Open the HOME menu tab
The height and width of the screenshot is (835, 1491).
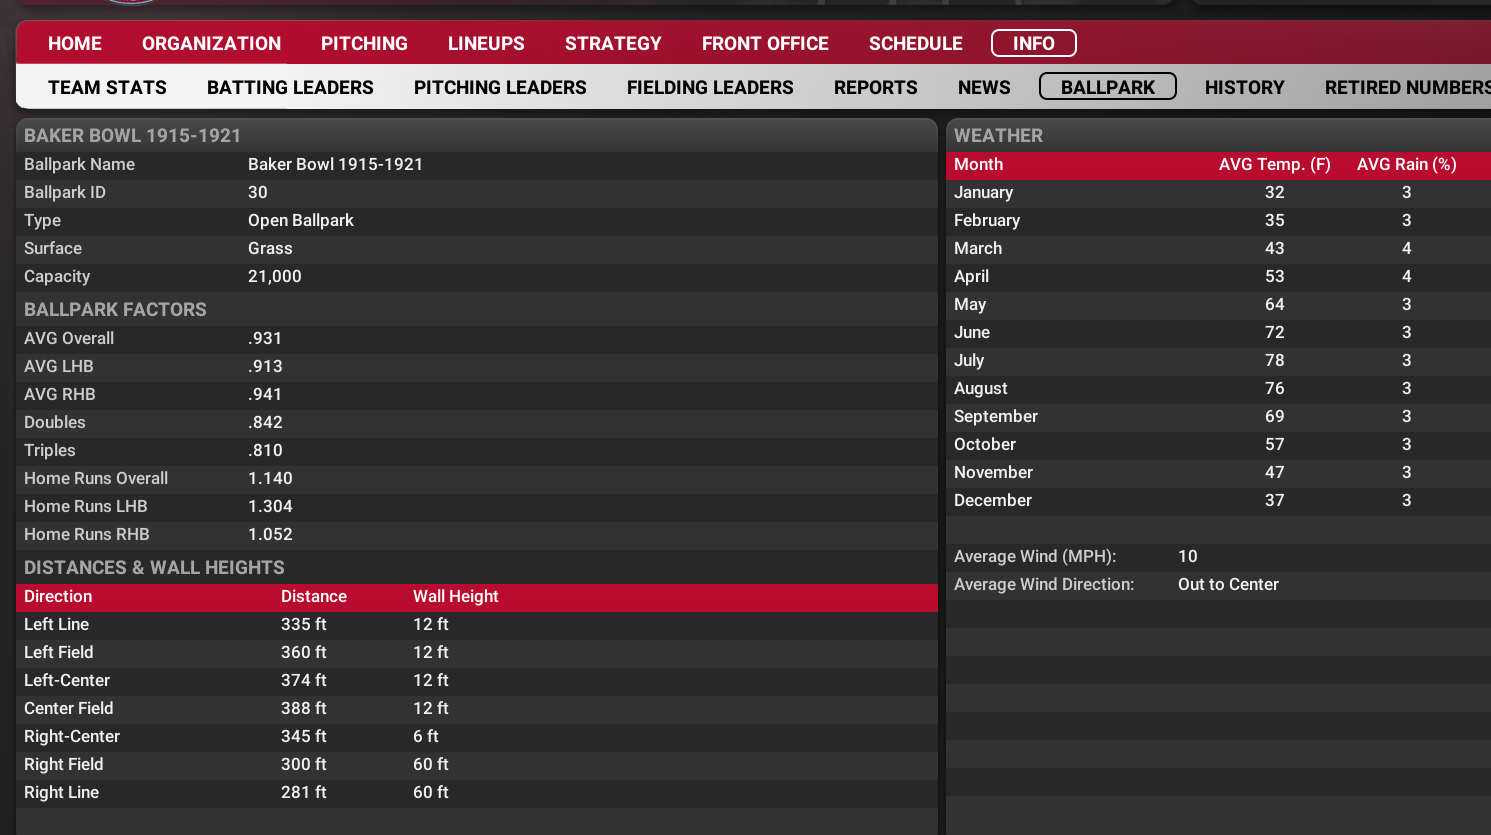(x=75, y=44)
